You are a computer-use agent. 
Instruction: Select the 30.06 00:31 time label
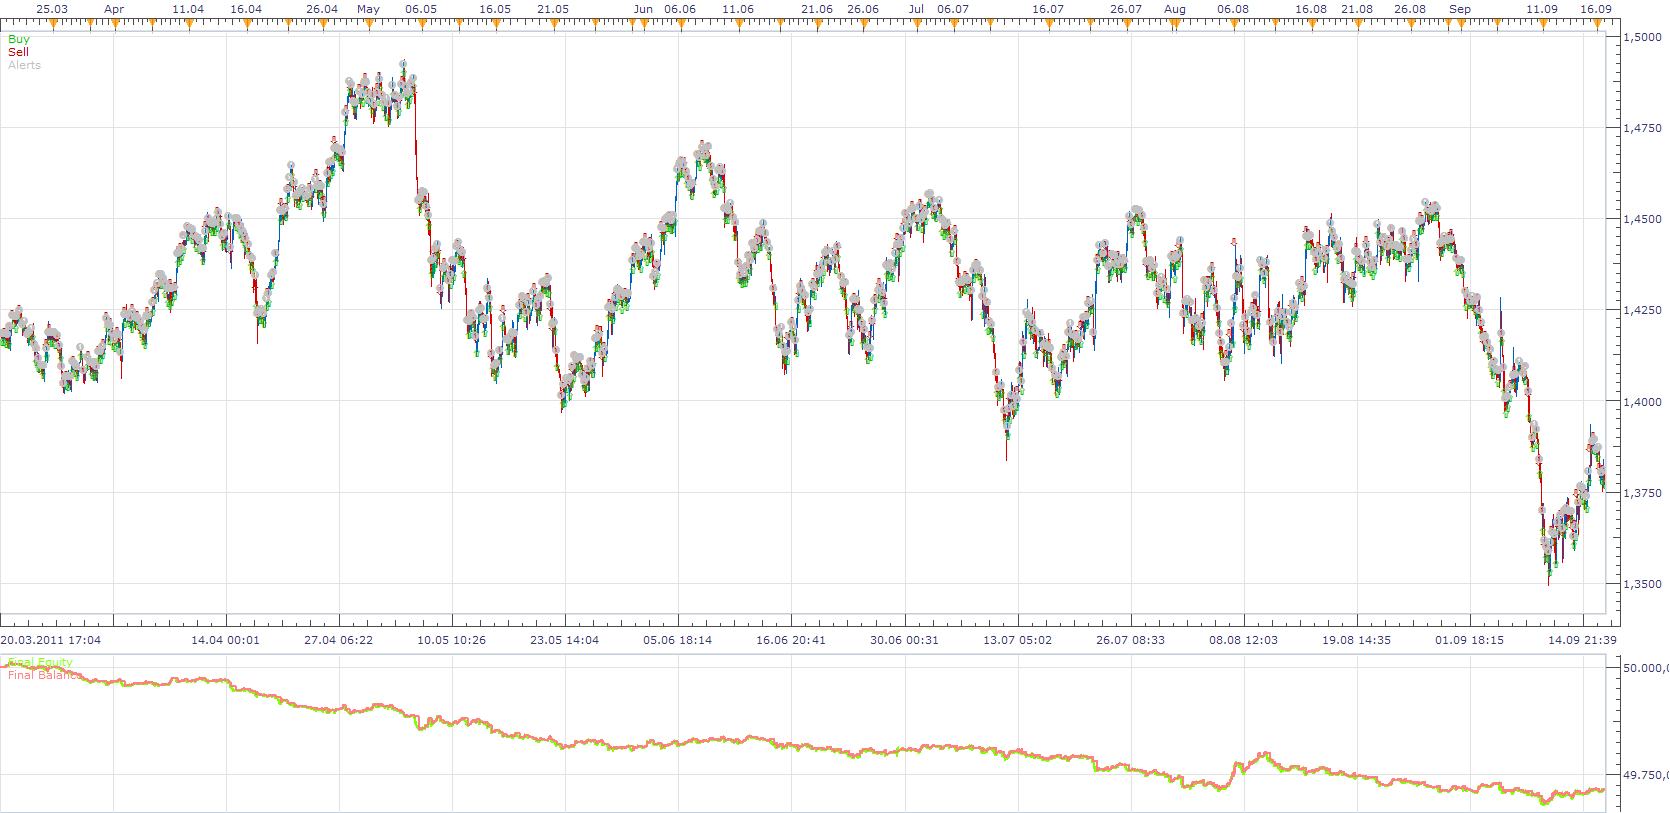point(904,640)
